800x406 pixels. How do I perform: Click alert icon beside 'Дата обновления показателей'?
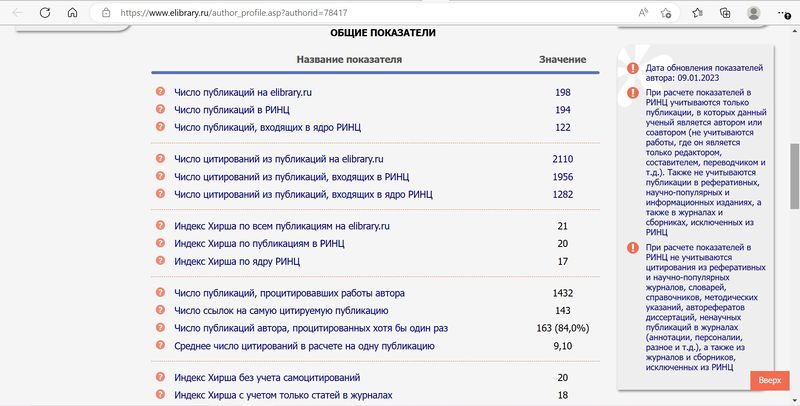pyautogui.click(x=633, y=68)
